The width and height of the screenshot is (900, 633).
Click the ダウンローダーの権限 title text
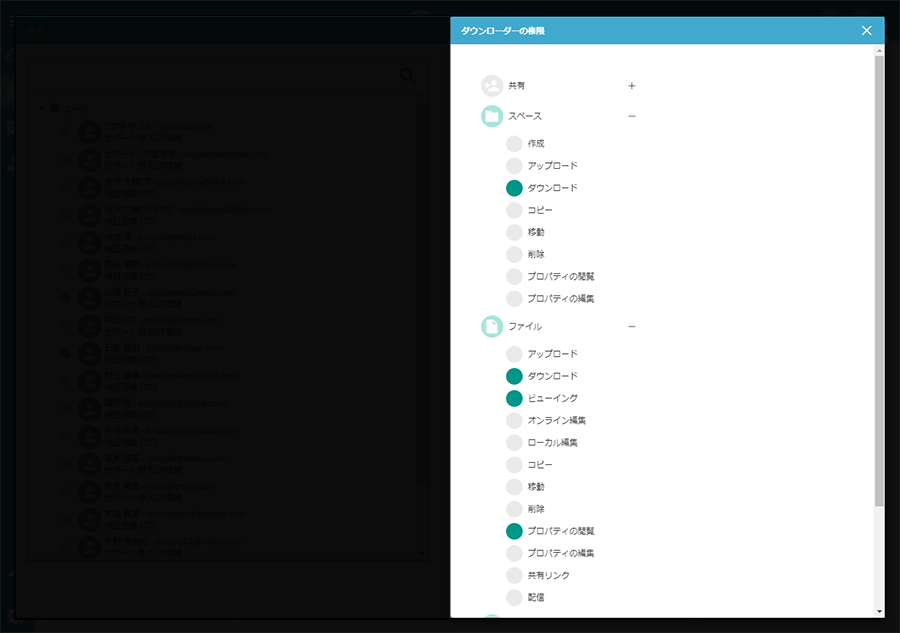[503, 30]
